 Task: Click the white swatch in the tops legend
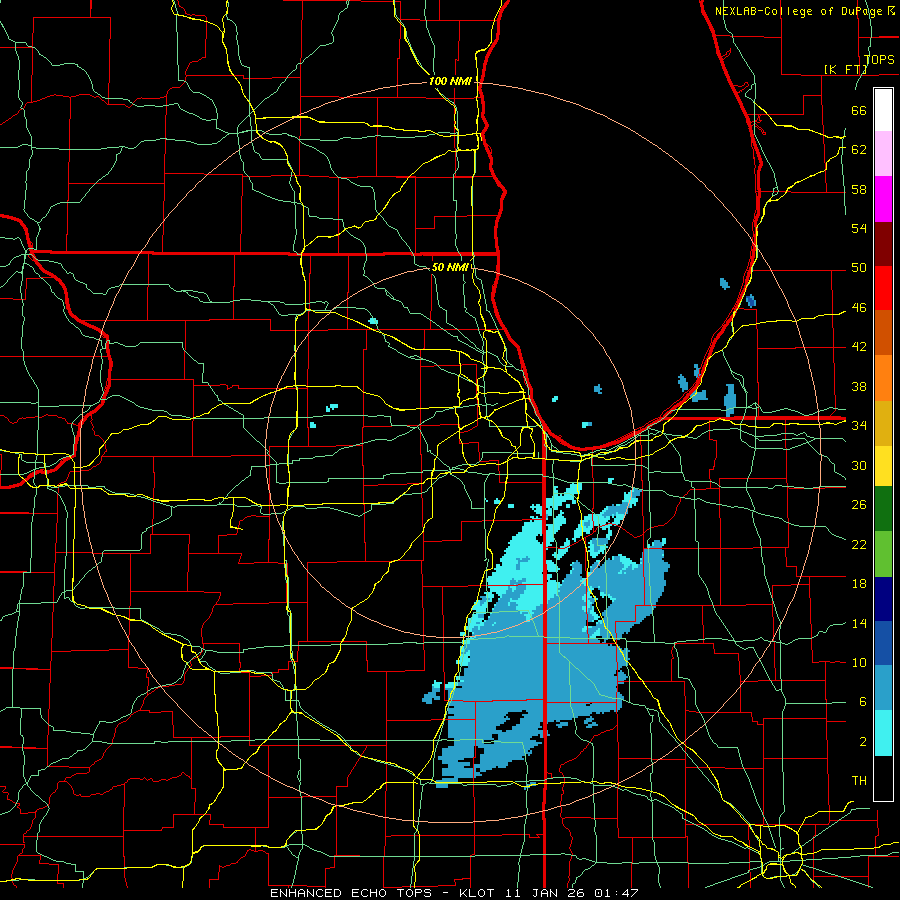(883, 110)
